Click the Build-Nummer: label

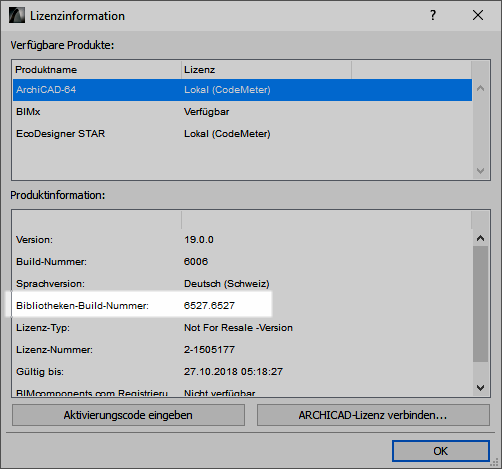click(51, 262)
